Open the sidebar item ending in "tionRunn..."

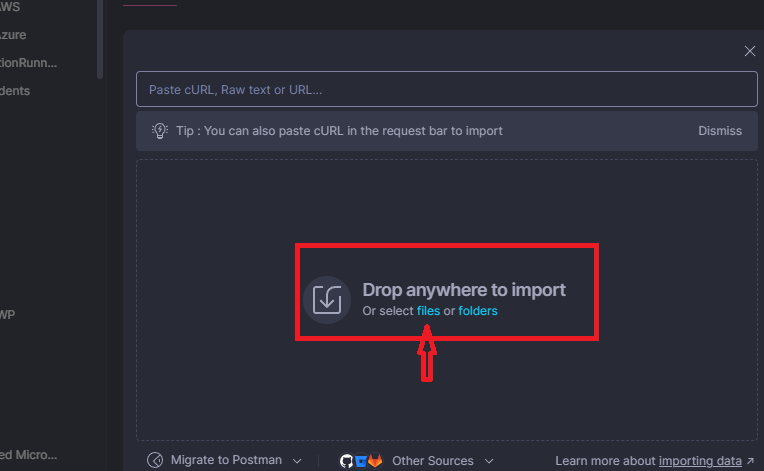28,62
